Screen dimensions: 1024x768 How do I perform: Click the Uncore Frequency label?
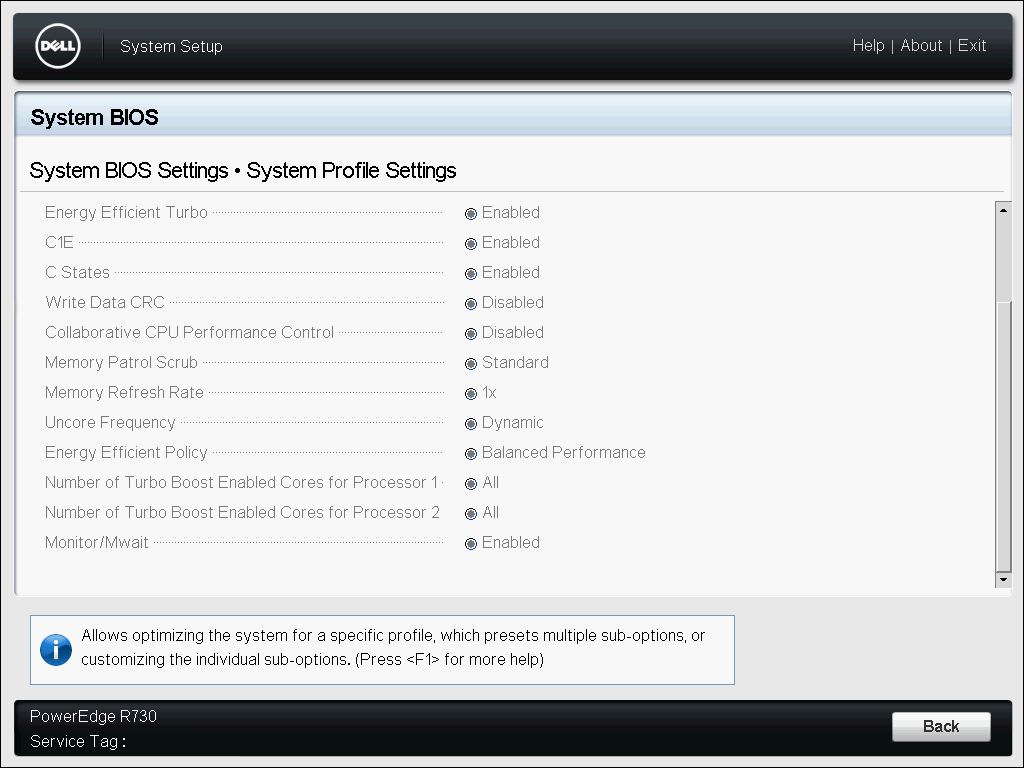click(x=110, y=423)
